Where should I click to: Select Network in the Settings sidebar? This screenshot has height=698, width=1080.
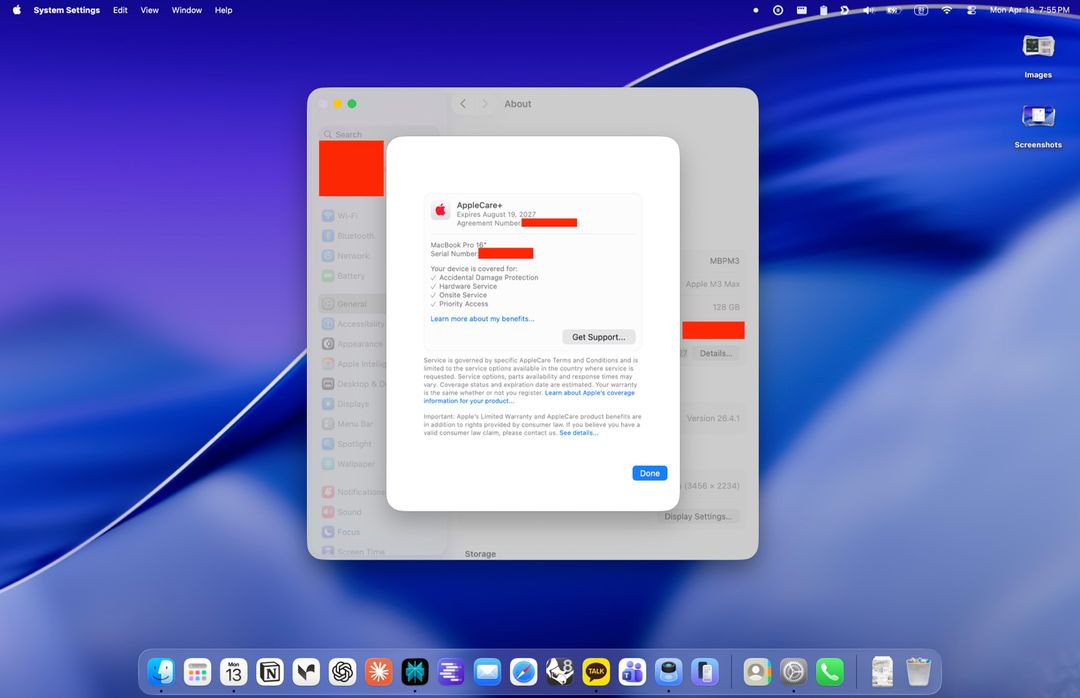(x=353, y=256)
